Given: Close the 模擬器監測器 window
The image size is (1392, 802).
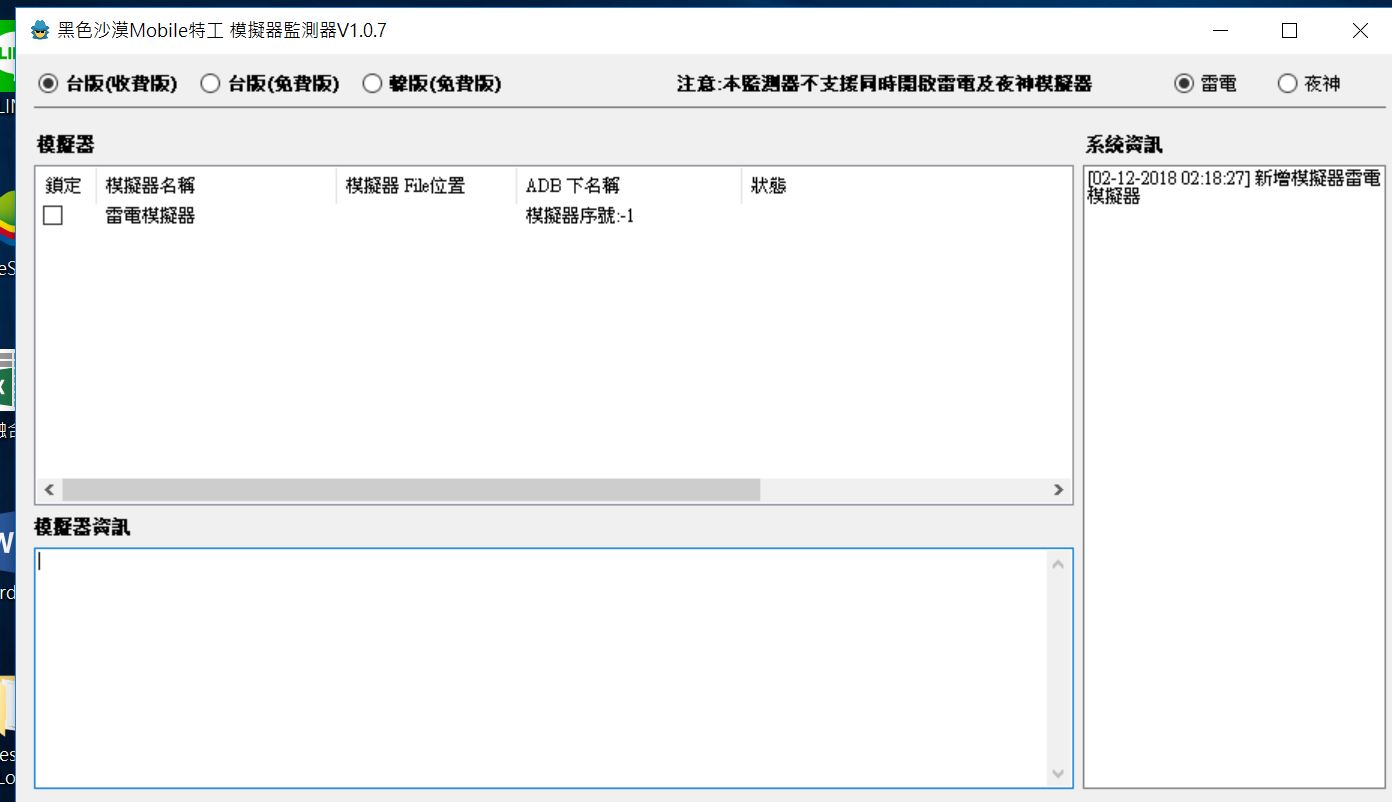Looking at the screenshot, I should pyautogui.click(x=1359, y=31).
